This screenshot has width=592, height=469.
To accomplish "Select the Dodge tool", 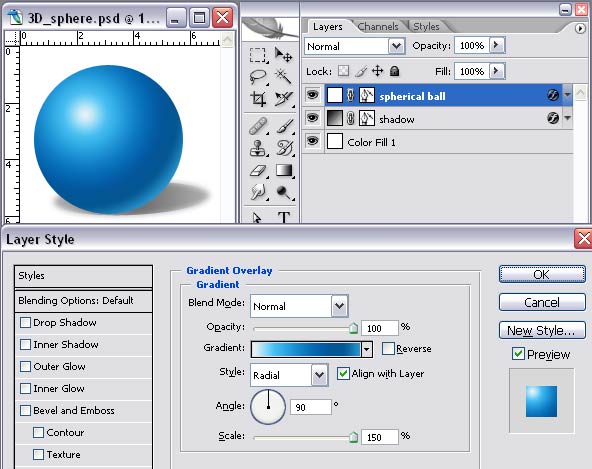I will pos(283,192).
